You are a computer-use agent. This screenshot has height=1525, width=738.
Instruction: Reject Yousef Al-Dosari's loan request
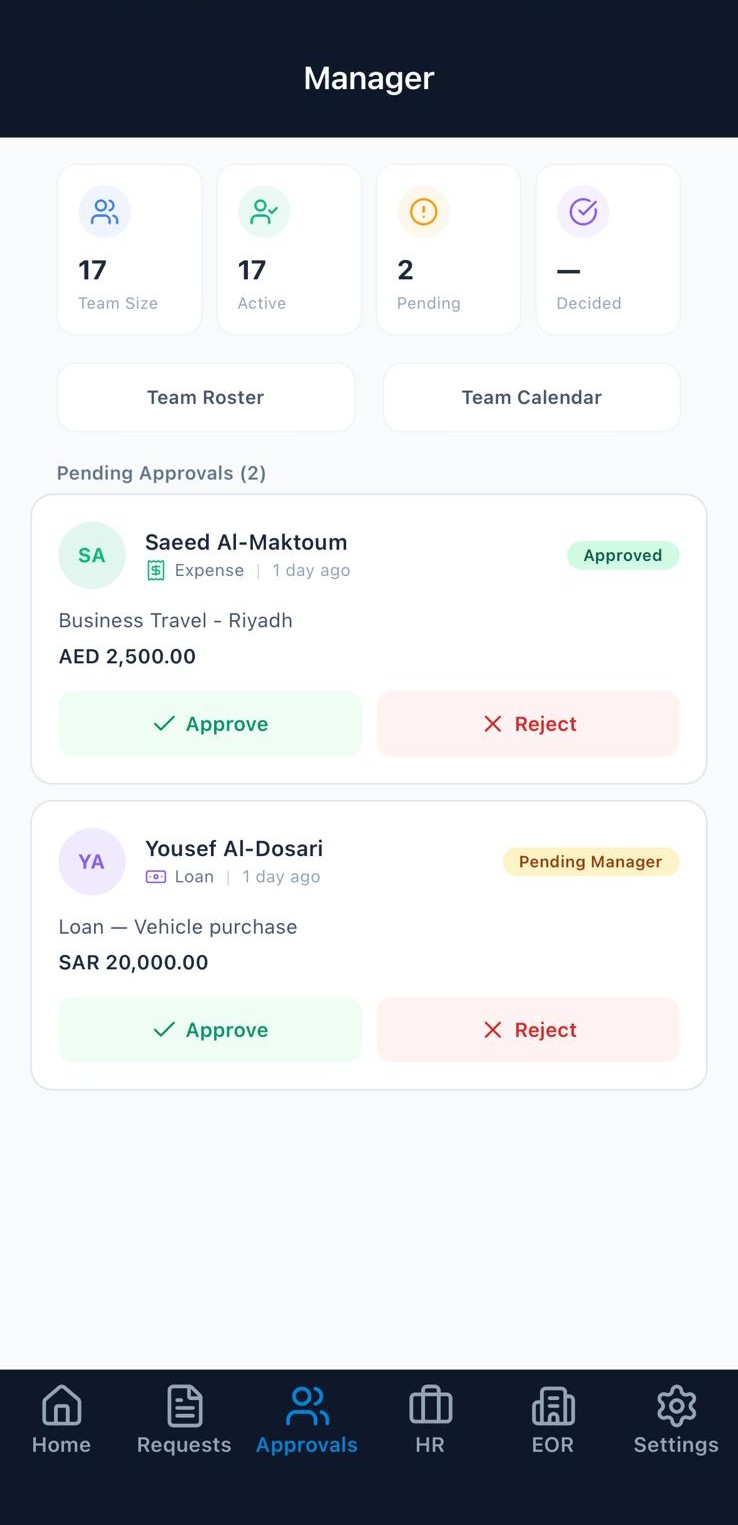[528, 1030]
